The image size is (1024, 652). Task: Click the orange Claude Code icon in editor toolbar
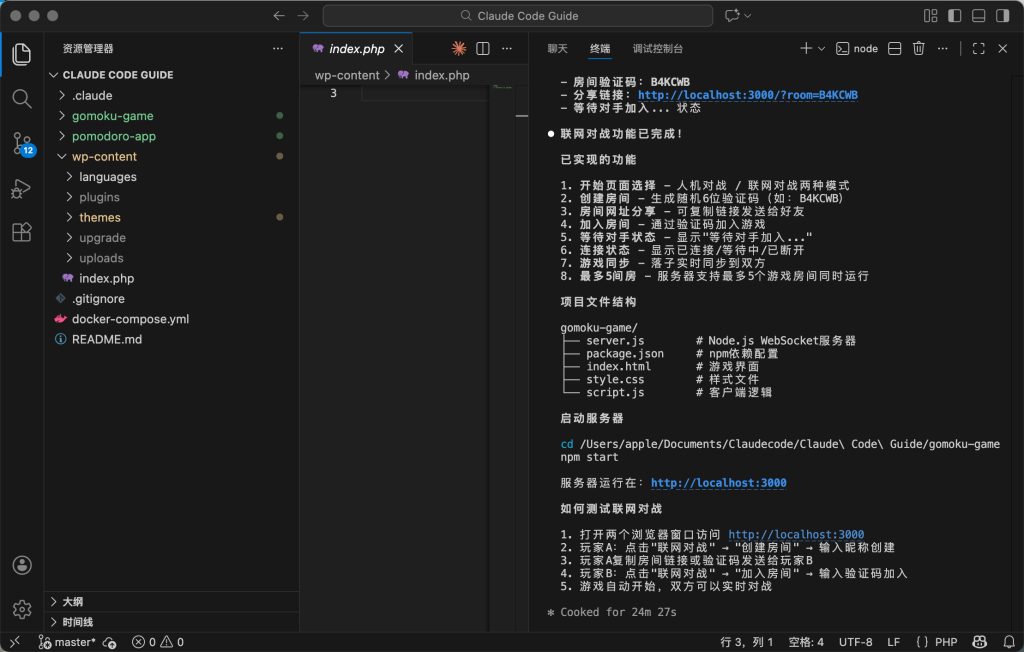point(459,48)
